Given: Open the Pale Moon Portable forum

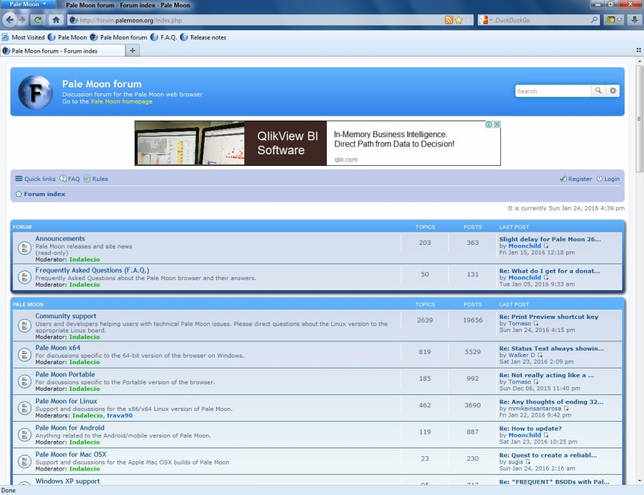Looking at the screenshot, I should coord(65,375).
